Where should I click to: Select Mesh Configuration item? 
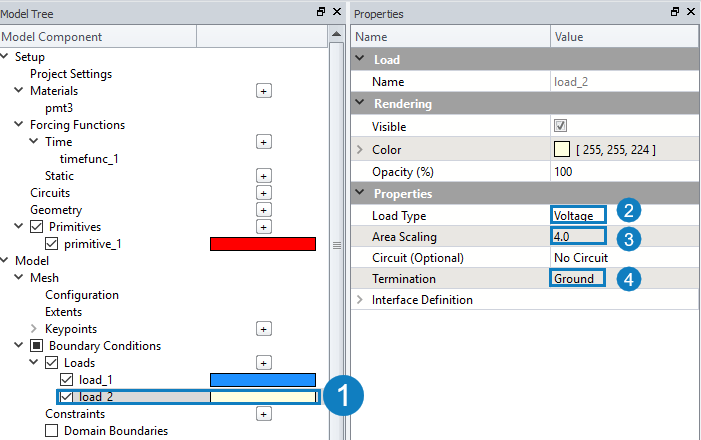pos(82,295)
